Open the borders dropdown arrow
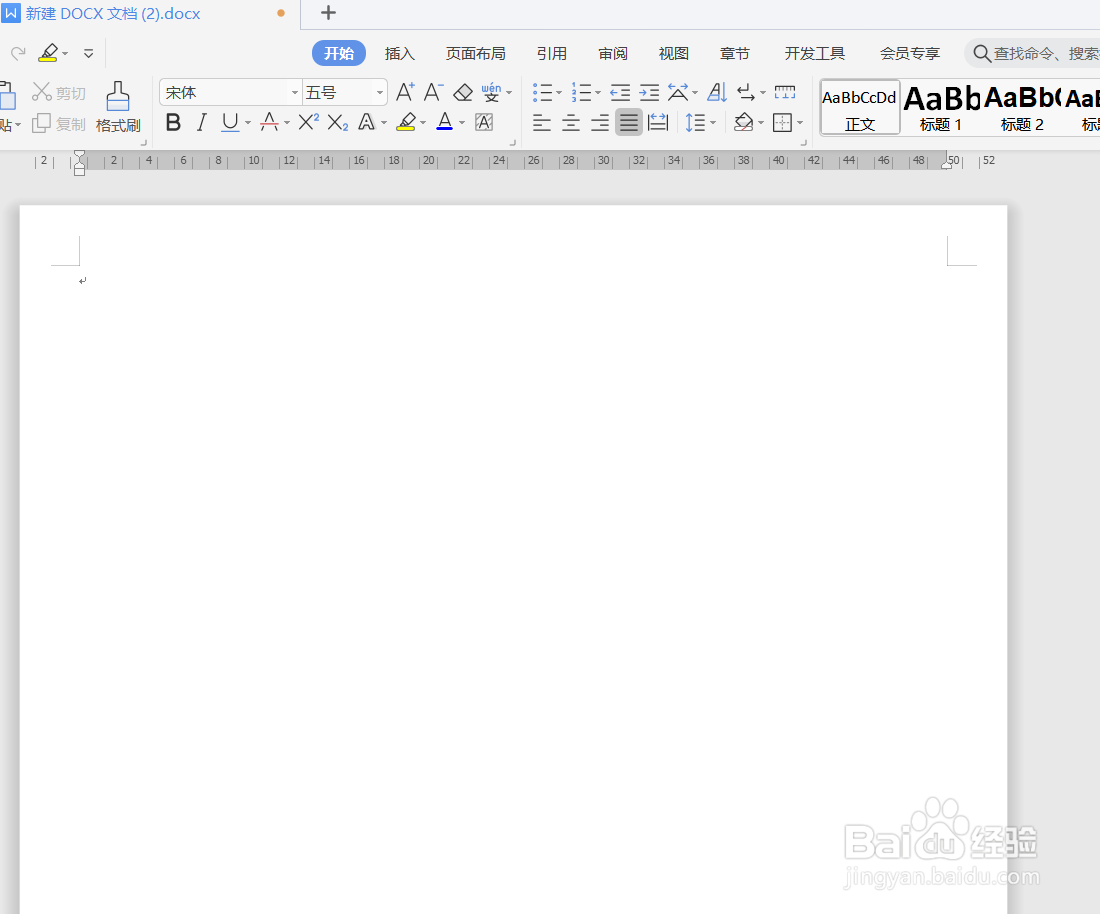 (800, 123)
